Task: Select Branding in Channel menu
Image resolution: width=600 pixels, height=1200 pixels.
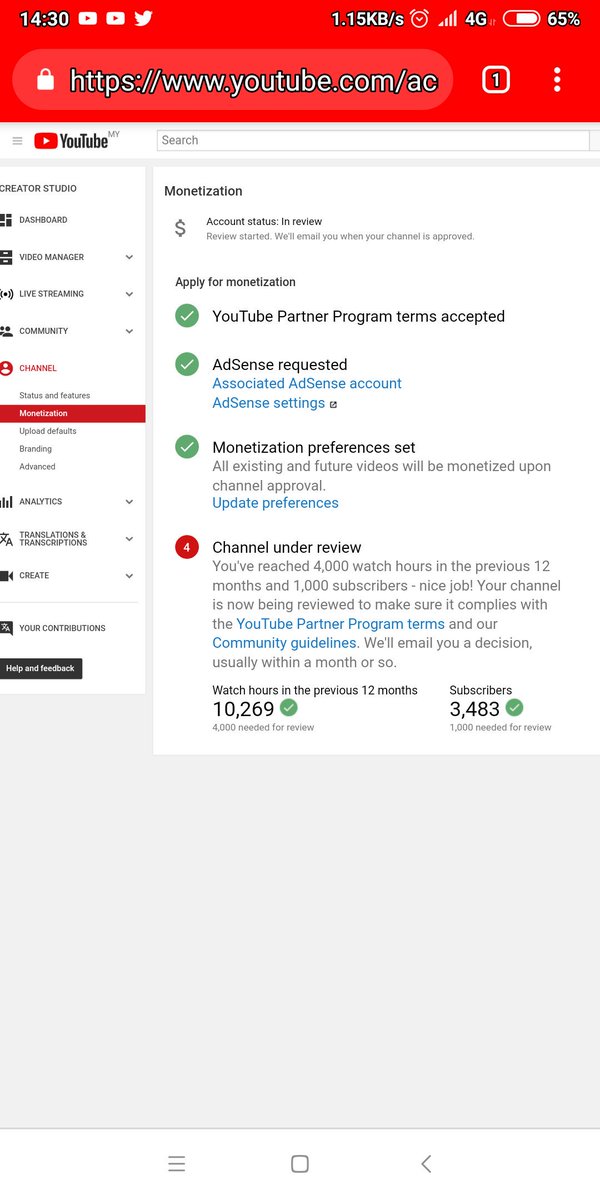Action: click(x=35, y=449)
